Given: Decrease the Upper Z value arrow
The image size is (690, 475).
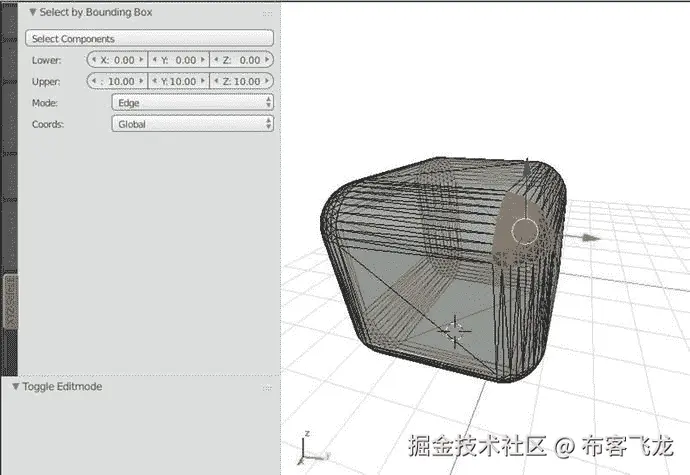Looking at the screenshot, I should [216, 81].
